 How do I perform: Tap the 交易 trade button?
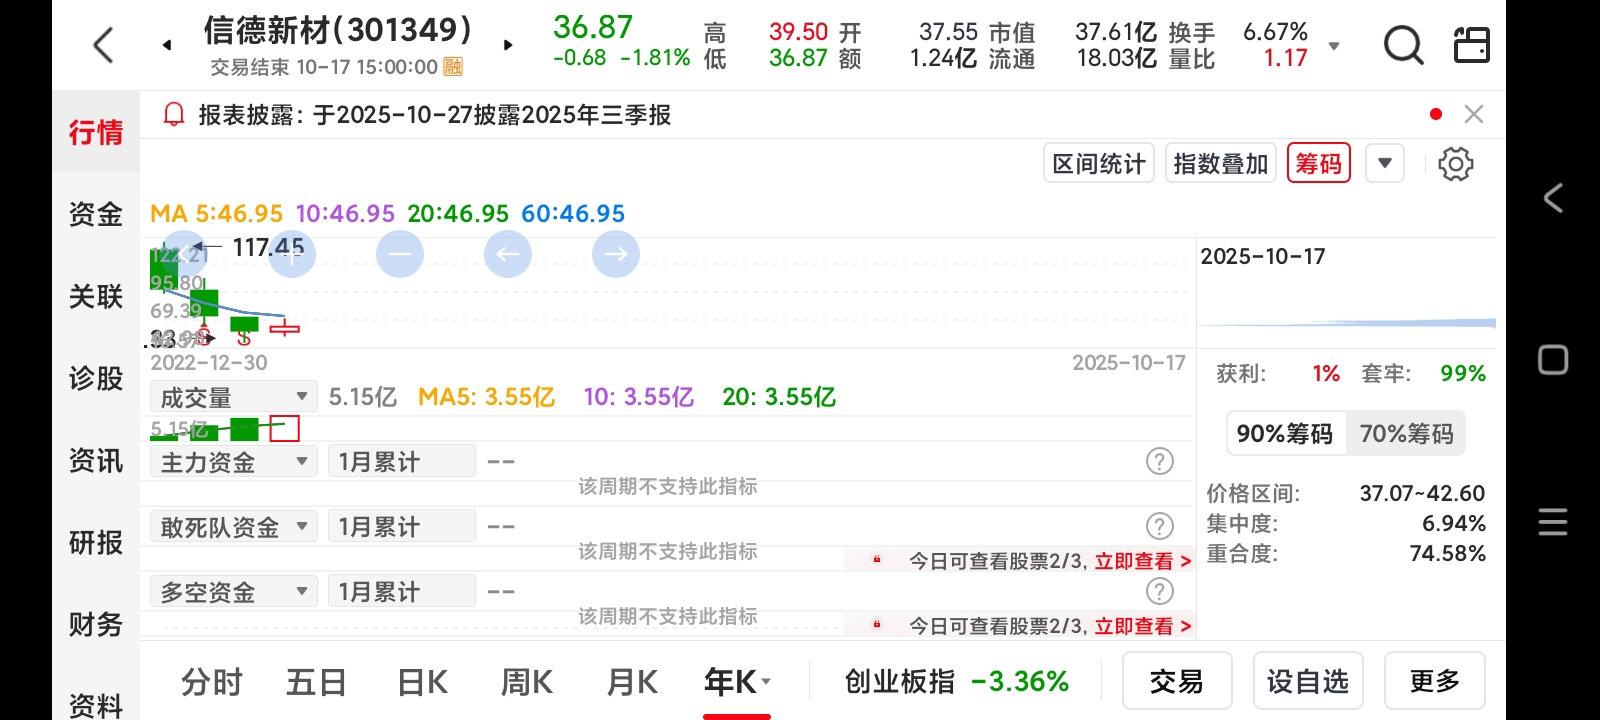pyautogui.click(x=1177, y=681)
